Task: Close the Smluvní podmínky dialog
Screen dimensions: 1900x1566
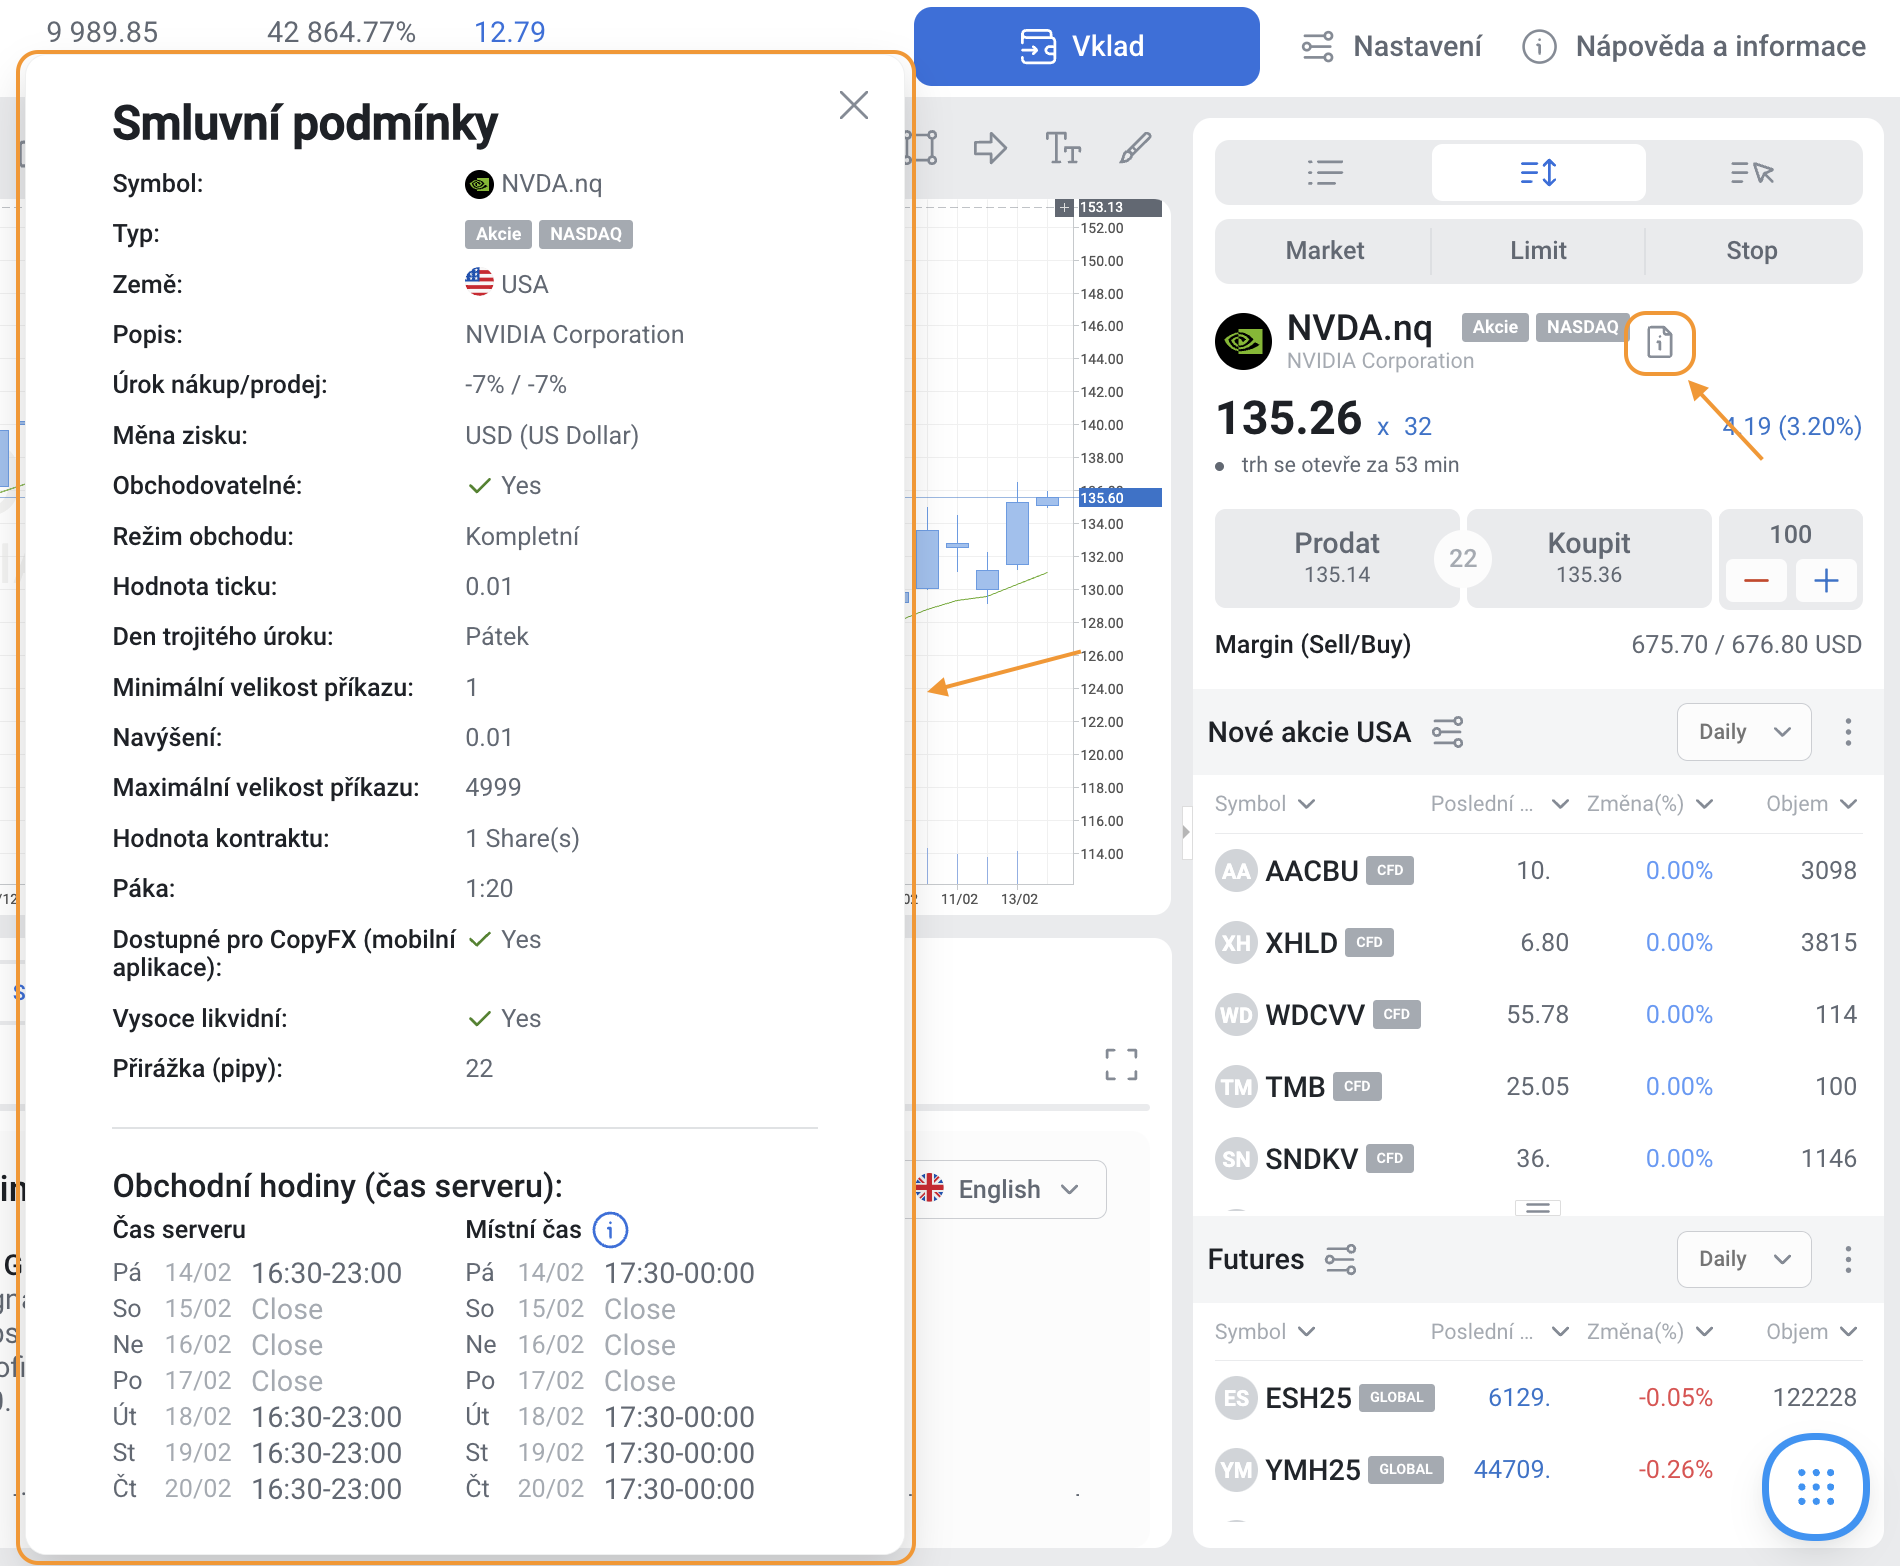Action: click(853, 105)
